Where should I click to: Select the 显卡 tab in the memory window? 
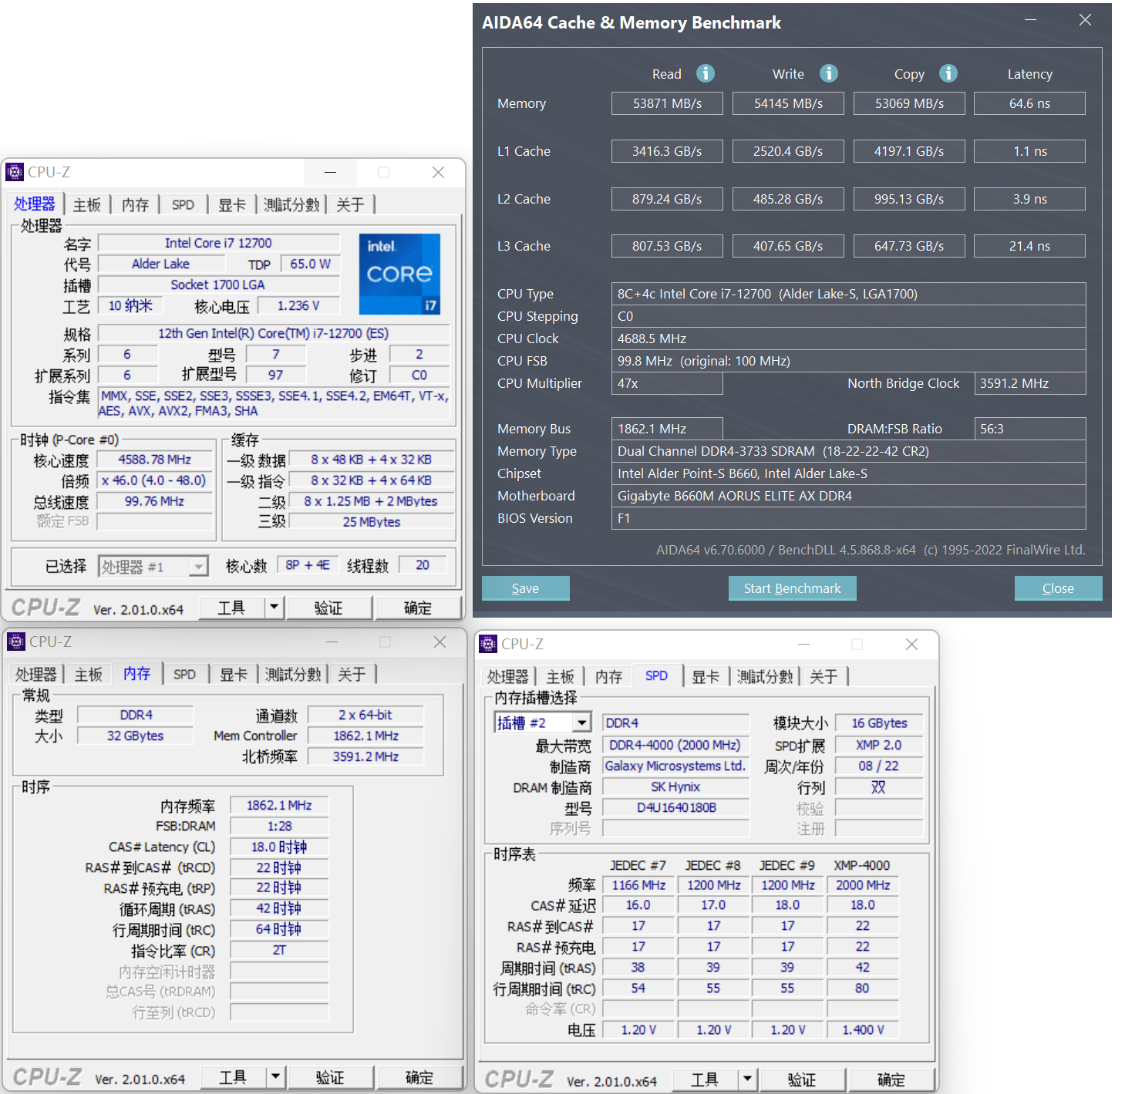233,674
